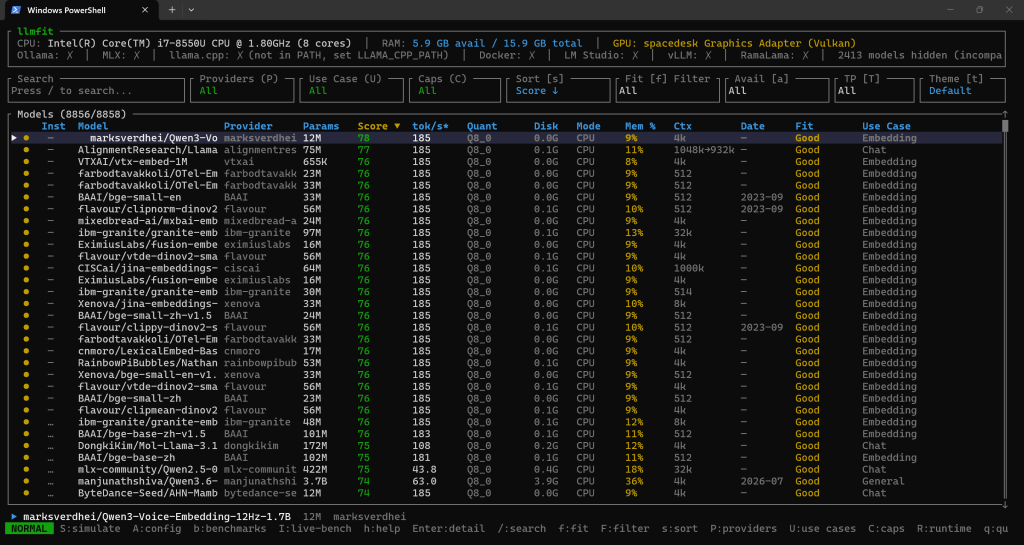Click the h:help shortcut hint
Viewport: 1024px width, 545px height.
click(x=382, y=529)
